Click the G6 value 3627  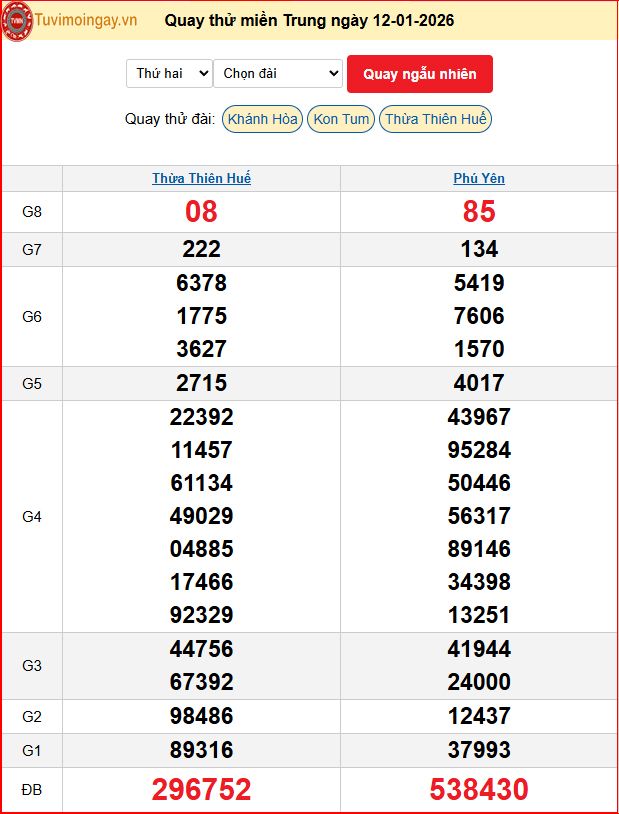[x=201, y=349]
